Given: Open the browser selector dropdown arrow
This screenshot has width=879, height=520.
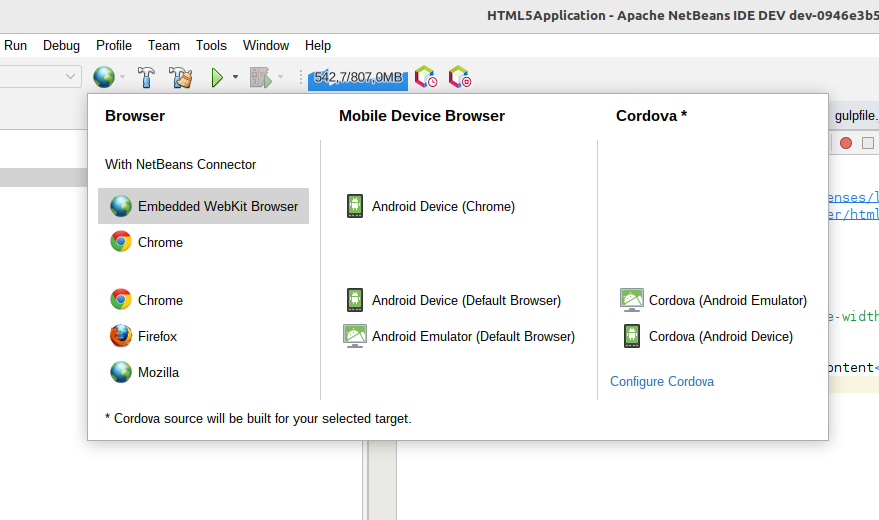Looking at the screenshot, I should click(x=122, y=77).
